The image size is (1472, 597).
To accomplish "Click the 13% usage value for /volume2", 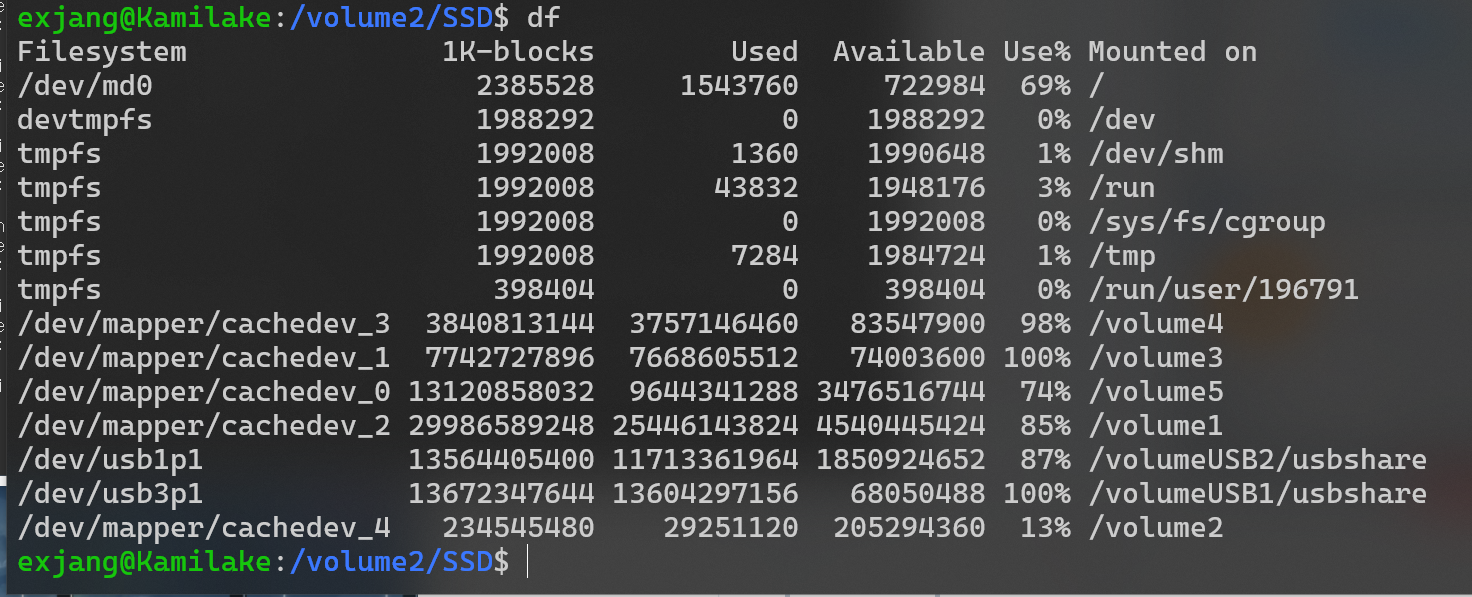I will point(1046,528).
